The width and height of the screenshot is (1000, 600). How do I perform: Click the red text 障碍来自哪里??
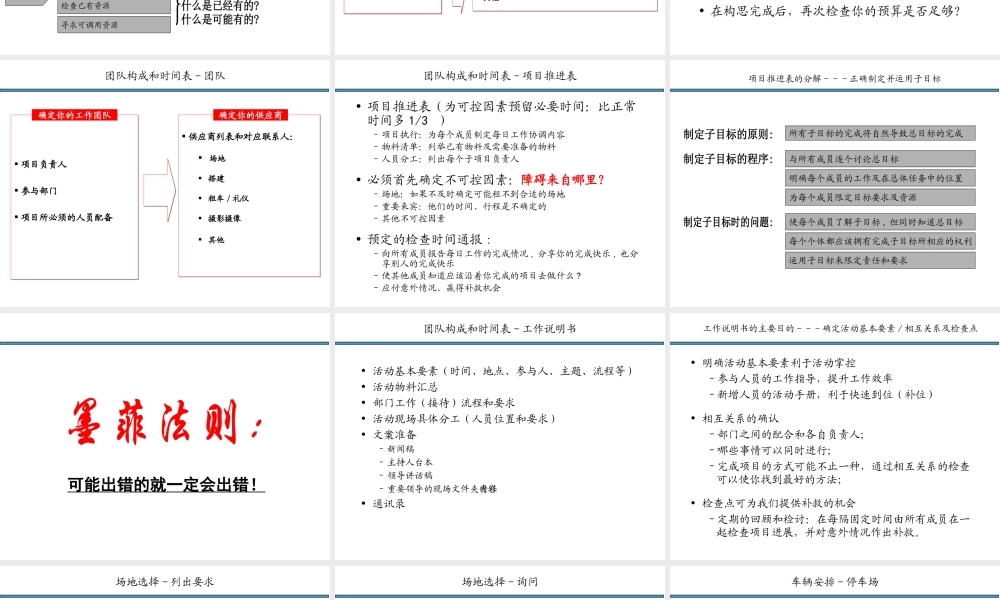click(x=562, y=180)
